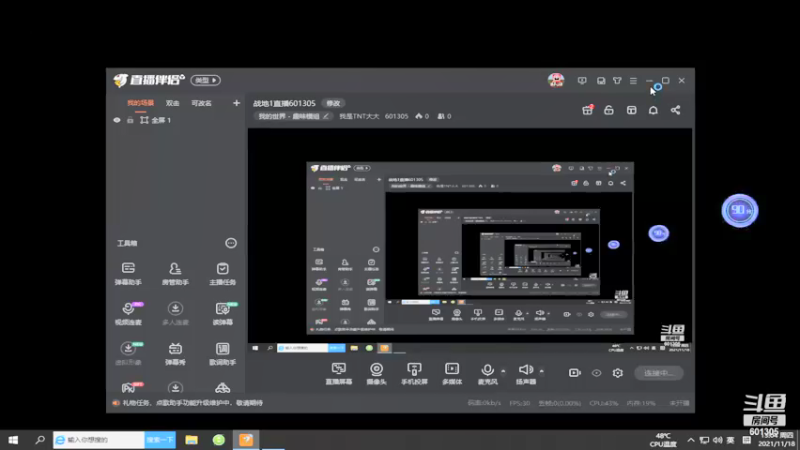Open the 歌词助手 lyrics assistant tool
The width and height of the screenshot is (800, 450).
coord(222,353)
